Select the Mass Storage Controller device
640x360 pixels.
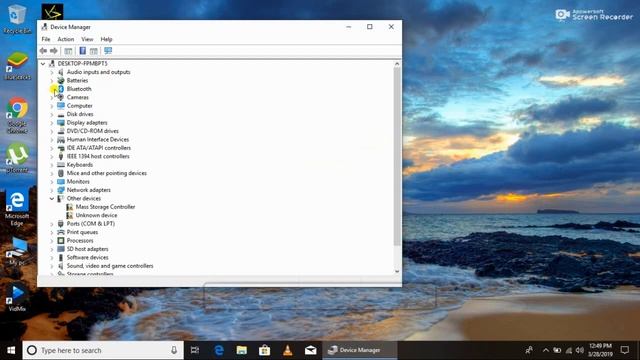coord(105,207)
